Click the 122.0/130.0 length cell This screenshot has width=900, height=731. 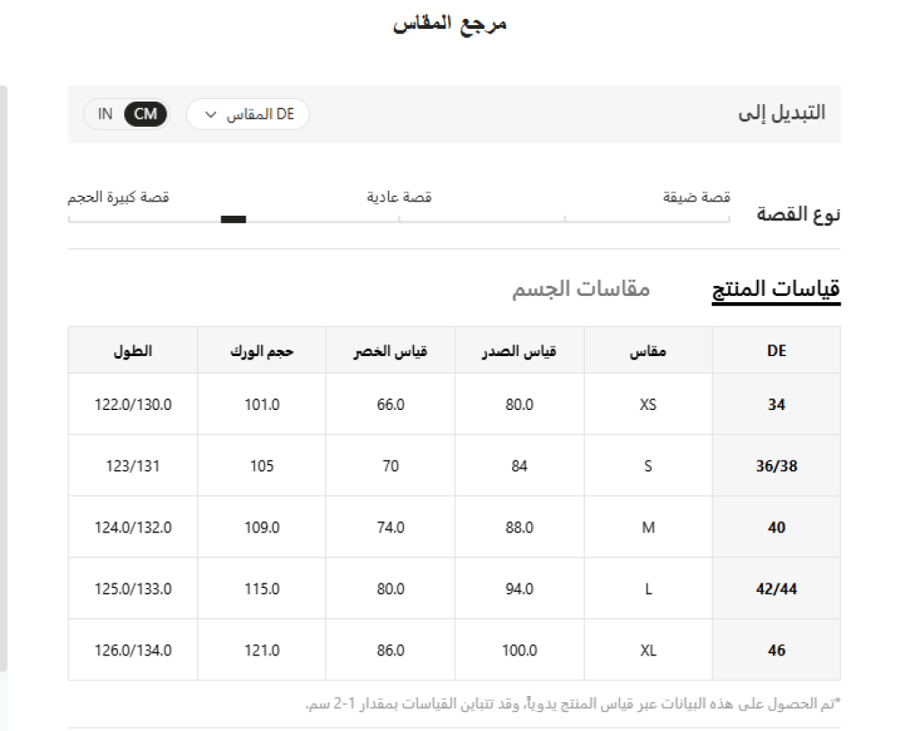click(133, 405)
